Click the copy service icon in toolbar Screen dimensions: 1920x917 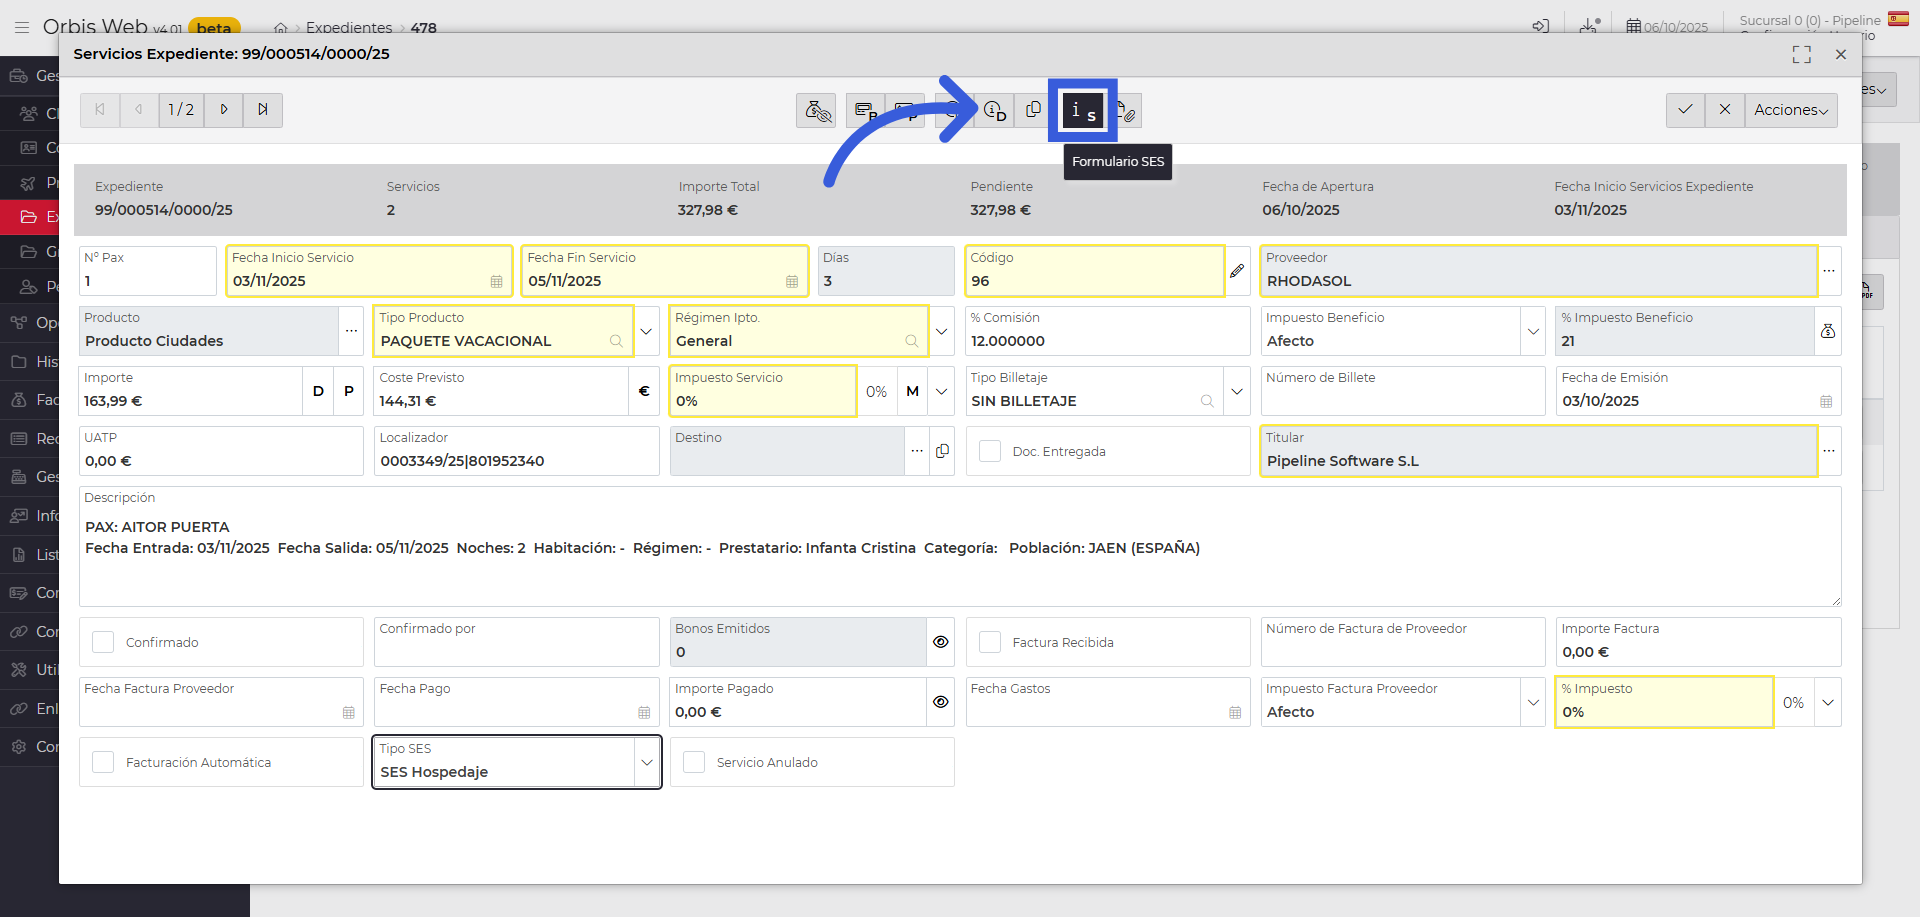tap(1033, 110)
